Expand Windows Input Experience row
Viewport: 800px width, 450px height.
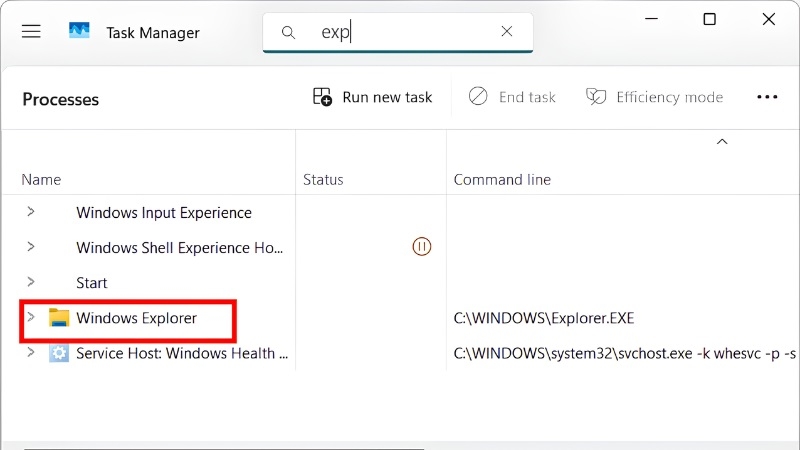pos(31,212)
